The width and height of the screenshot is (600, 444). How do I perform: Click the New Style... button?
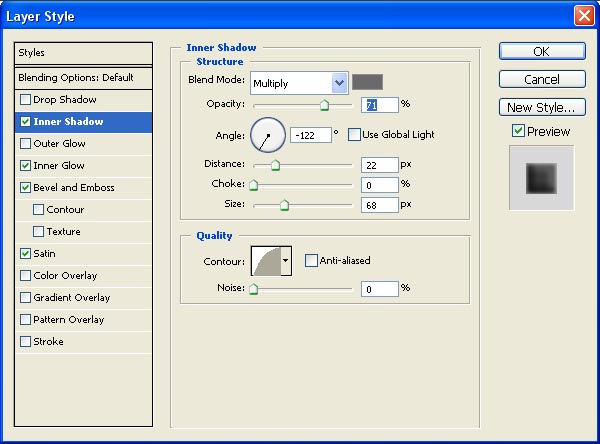[x=542, y=107]
